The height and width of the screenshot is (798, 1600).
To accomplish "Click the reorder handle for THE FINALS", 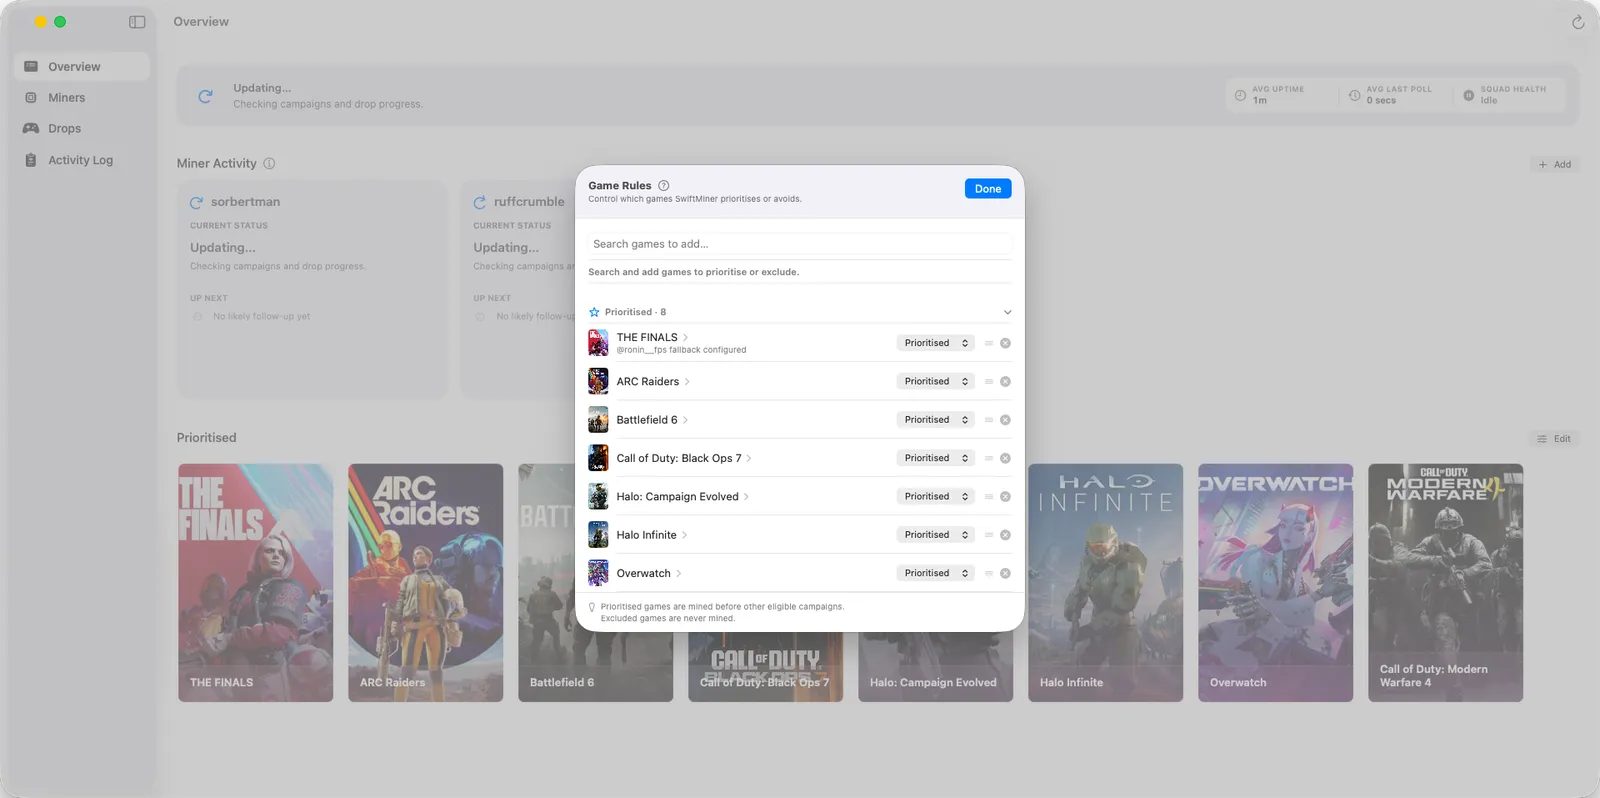I will pyautogui.click(x=989, y=343).
